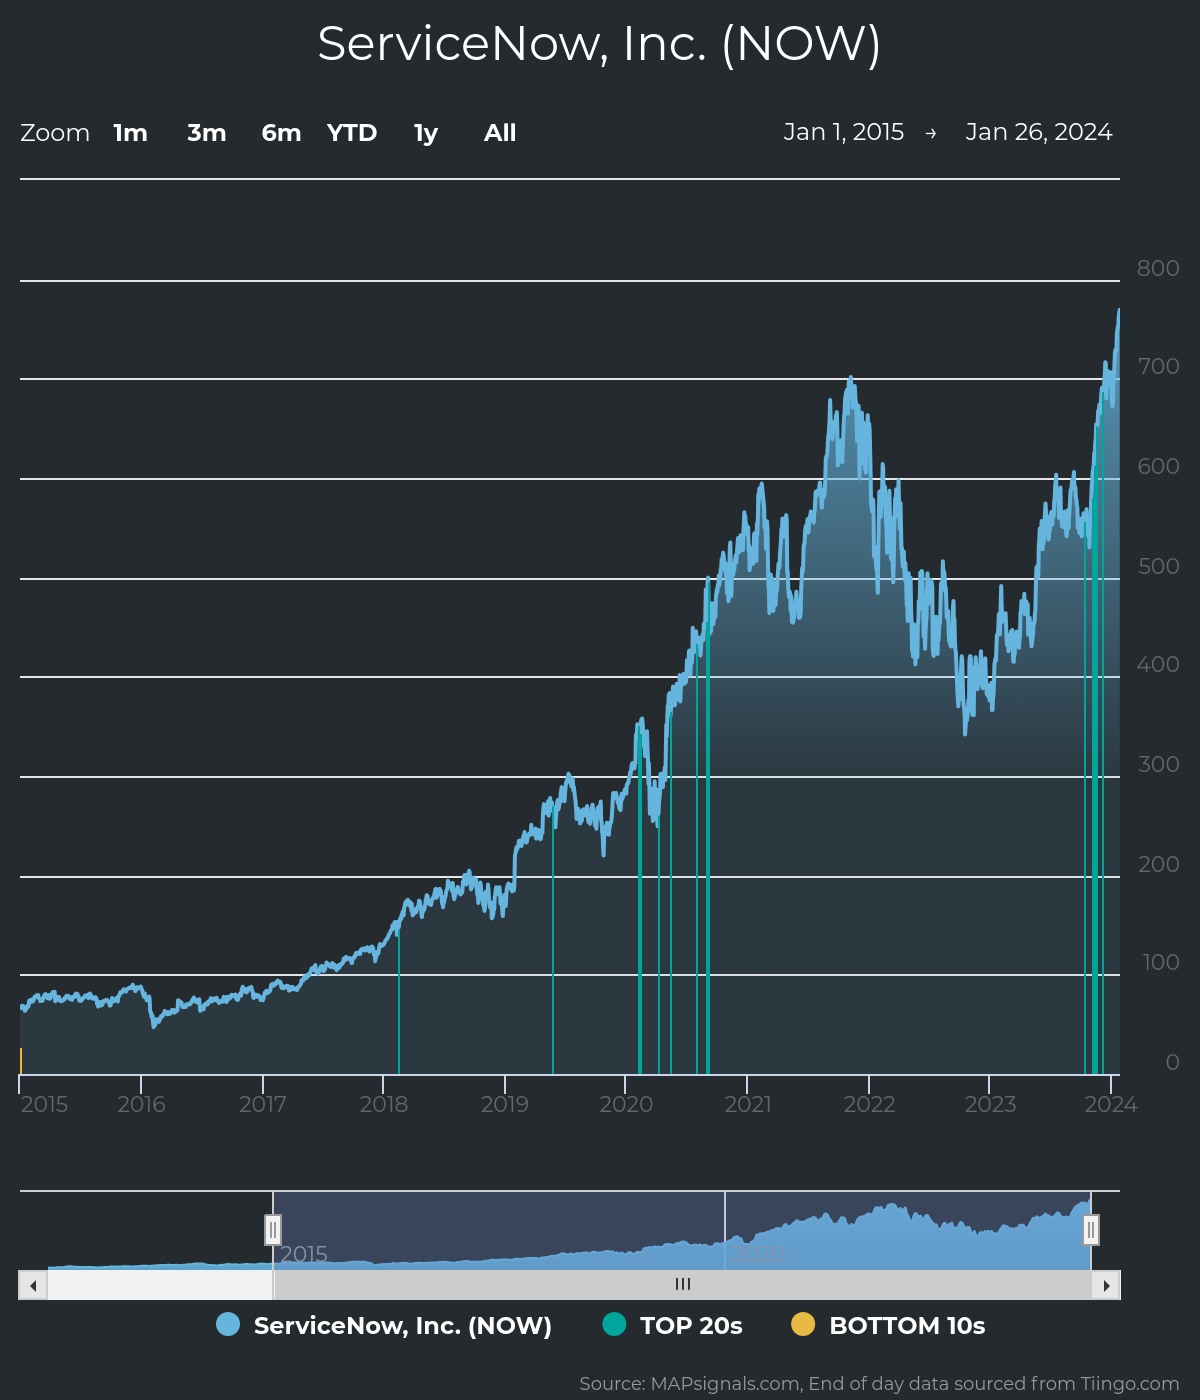
Task: Click the 2016 x-axis label
Action: (x=142, y=1104)
